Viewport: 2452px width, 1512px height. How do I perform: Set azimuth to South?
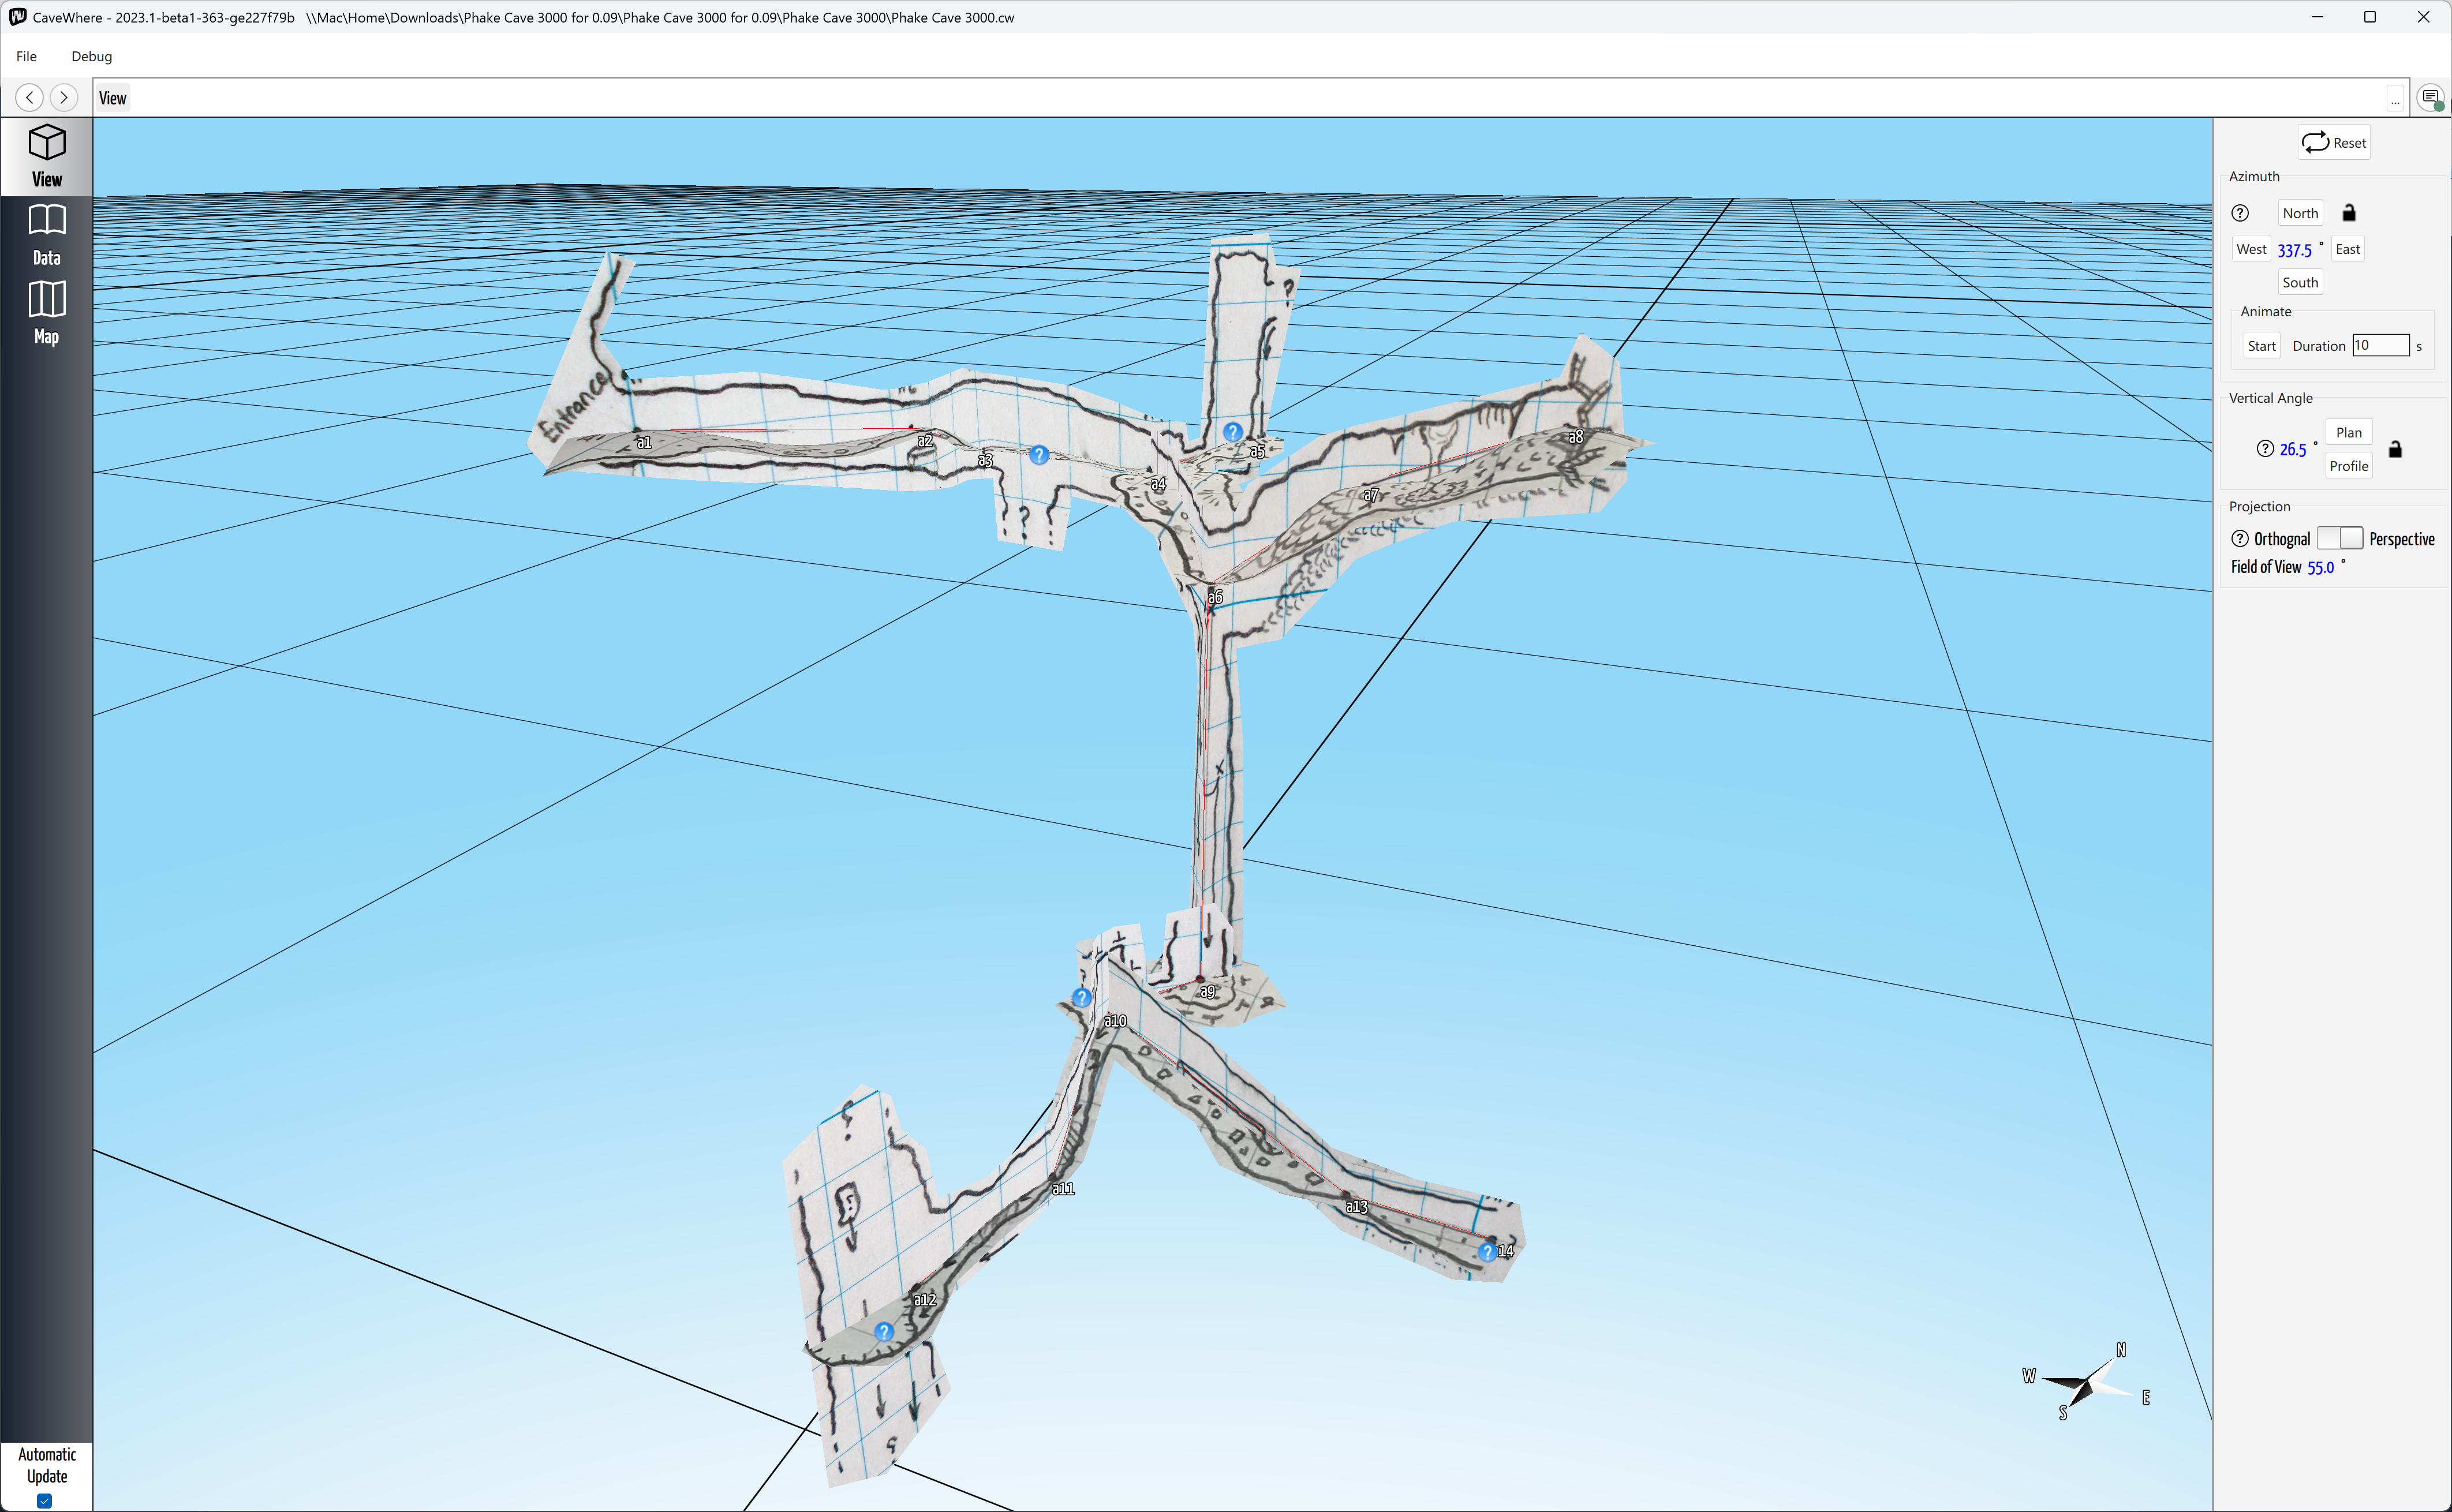(x=2300, y=282)
